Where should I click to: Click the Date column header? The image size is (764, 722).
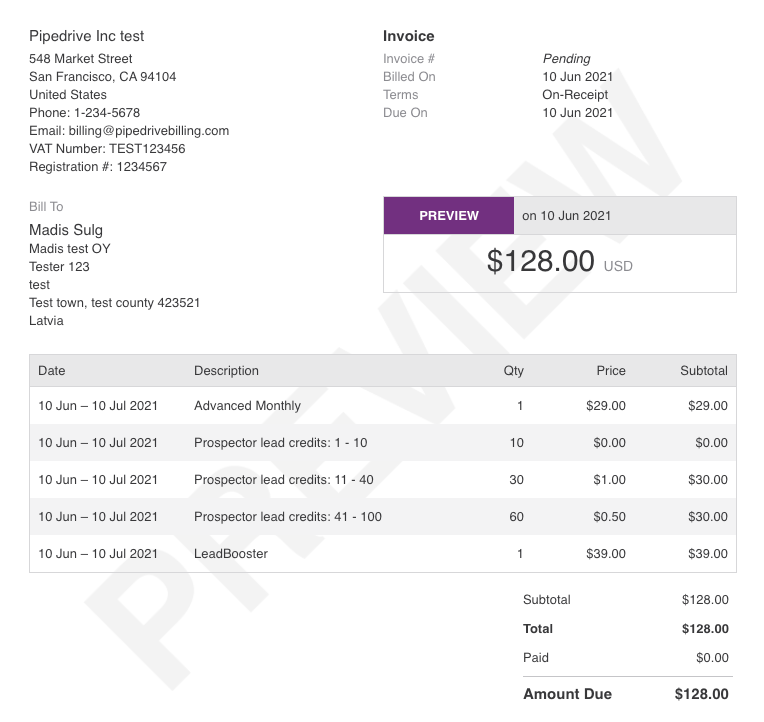(52, 371)
